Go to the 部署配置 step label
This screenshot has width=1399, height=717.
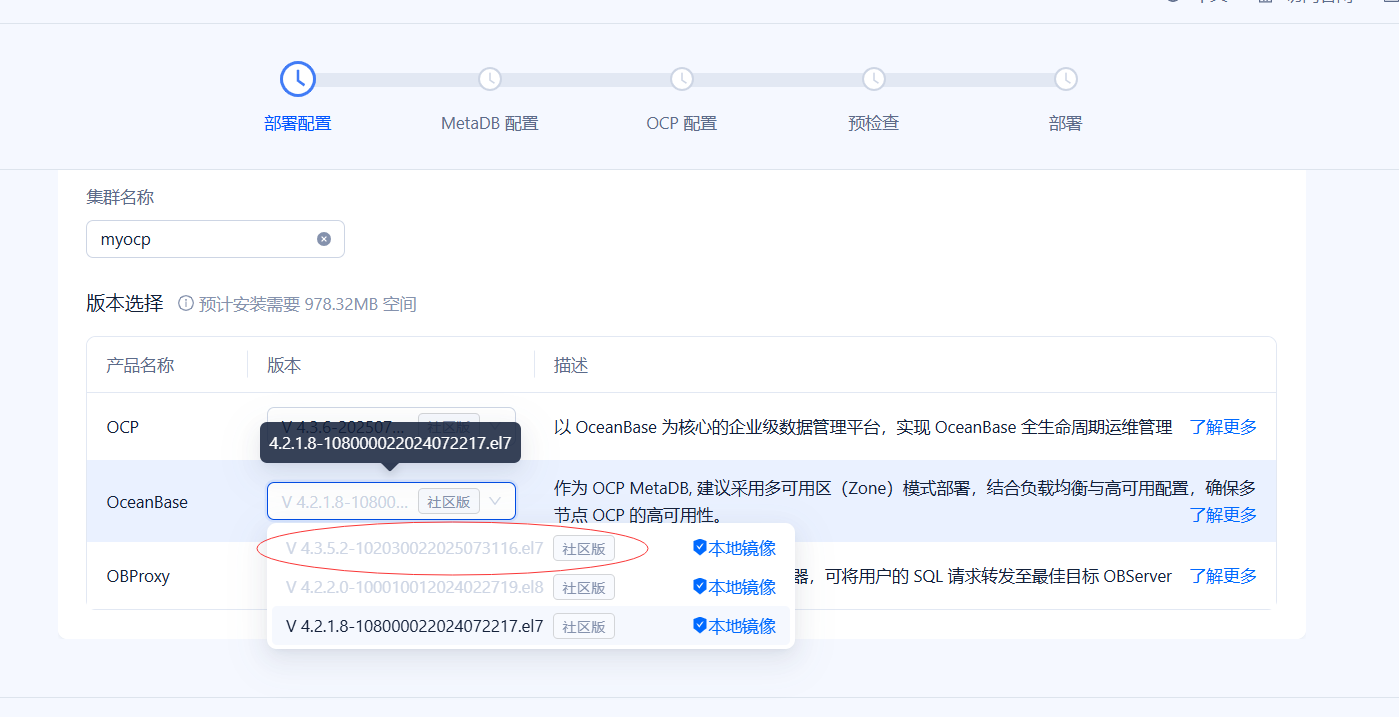click(298, 124)
